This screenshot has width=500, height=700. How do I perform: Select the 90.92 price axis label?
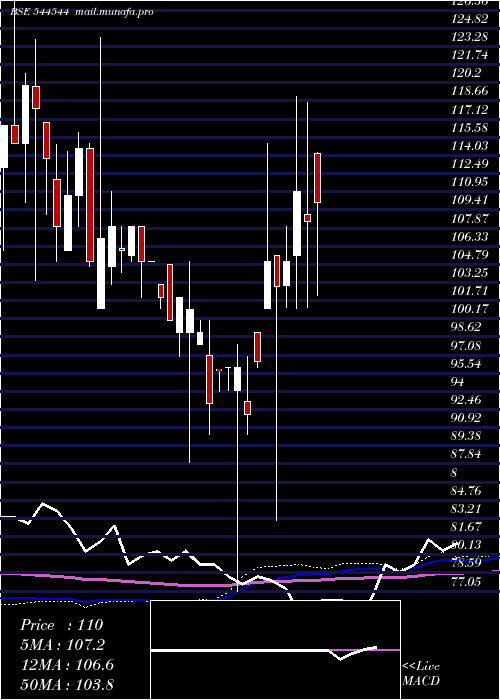click(466, 418)
